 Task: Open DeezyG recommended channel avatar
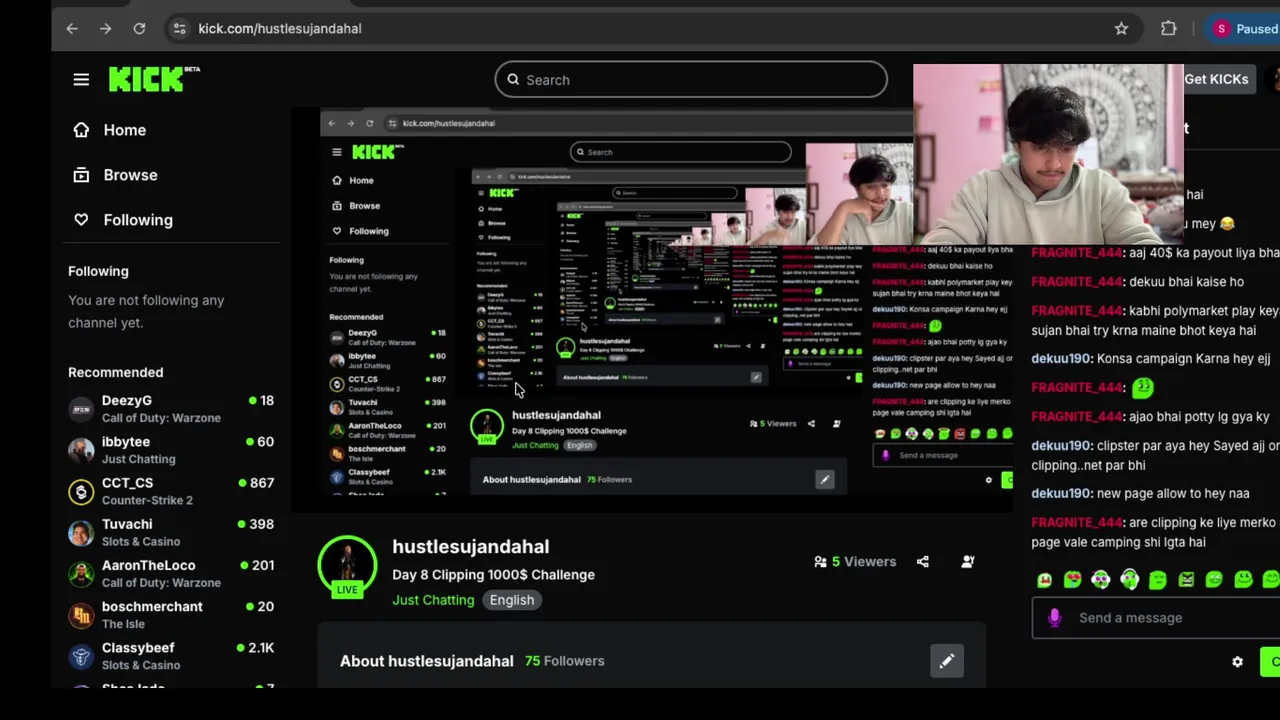coord(81,409)
